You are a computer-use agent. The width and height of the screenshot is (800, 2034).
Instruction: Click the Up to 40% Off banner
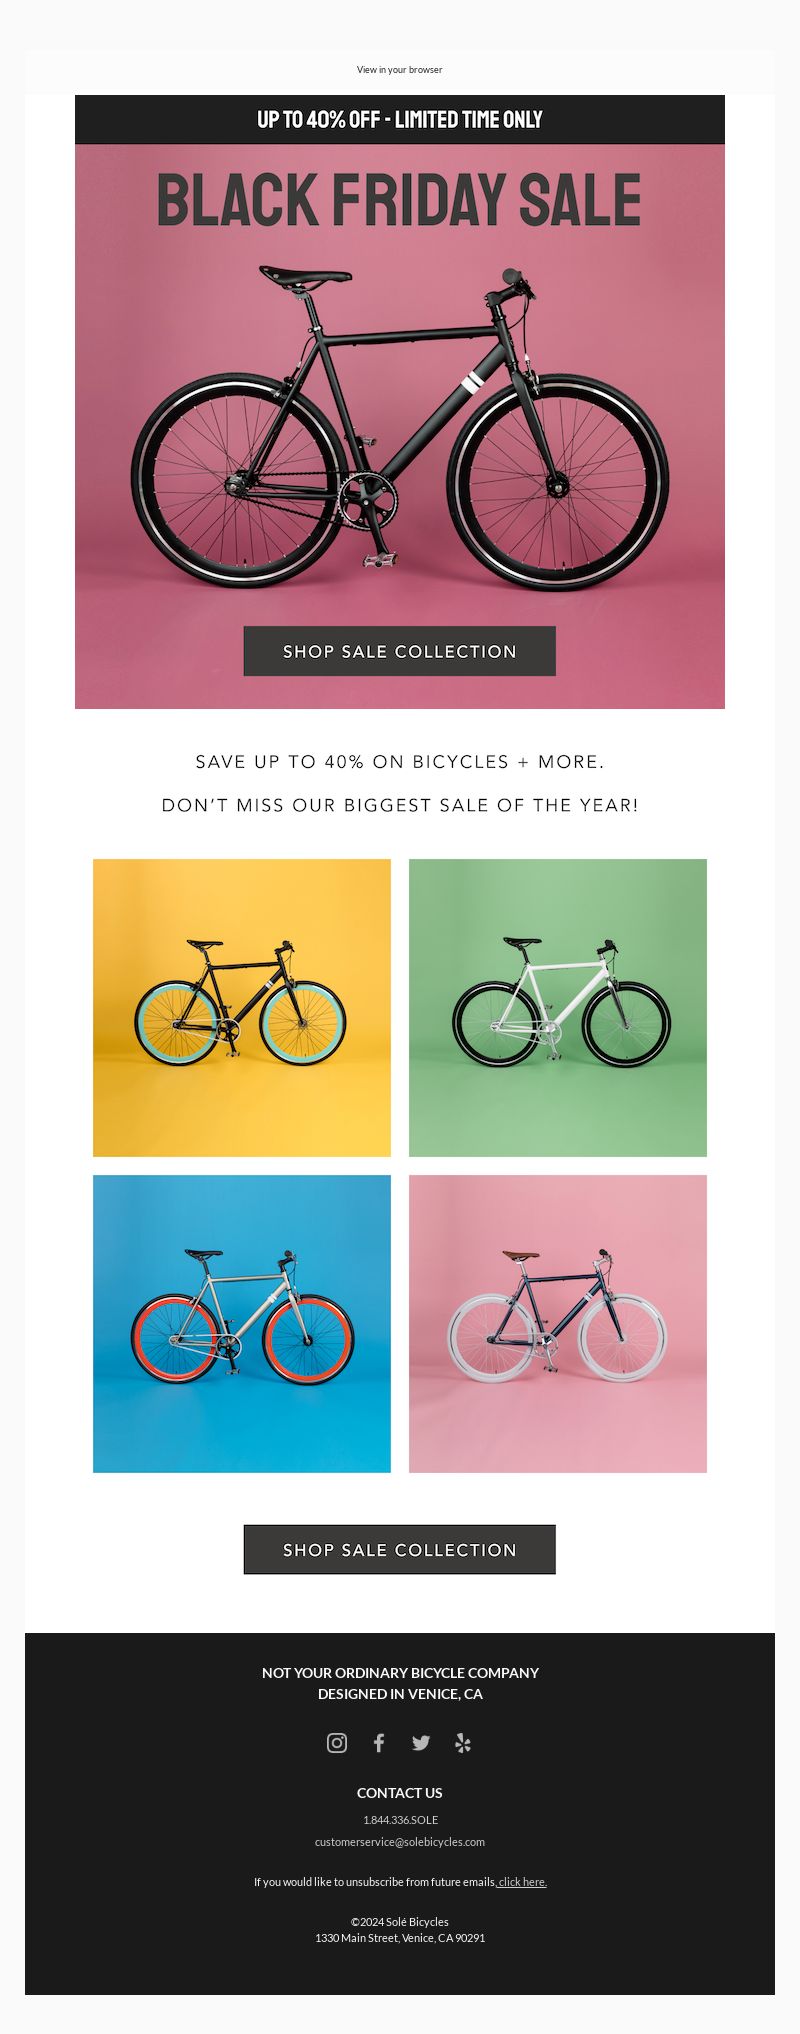(400, 120)
